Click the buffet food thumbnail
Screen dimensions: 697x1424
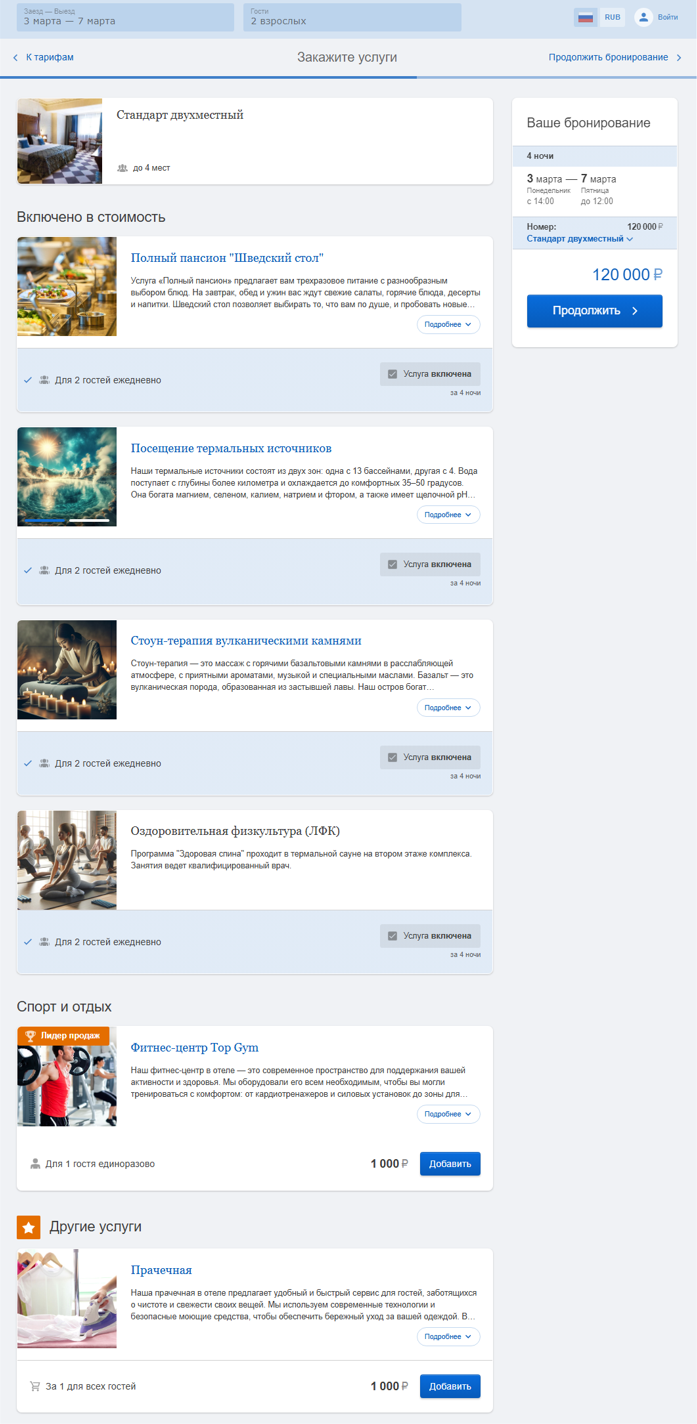coord(67,286)
